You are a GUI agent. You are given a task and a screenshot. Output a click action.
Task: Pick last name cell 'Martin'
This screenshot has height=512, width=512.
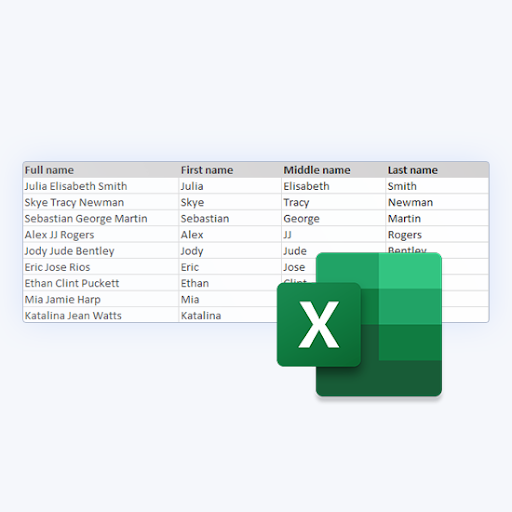coord(437,218)
